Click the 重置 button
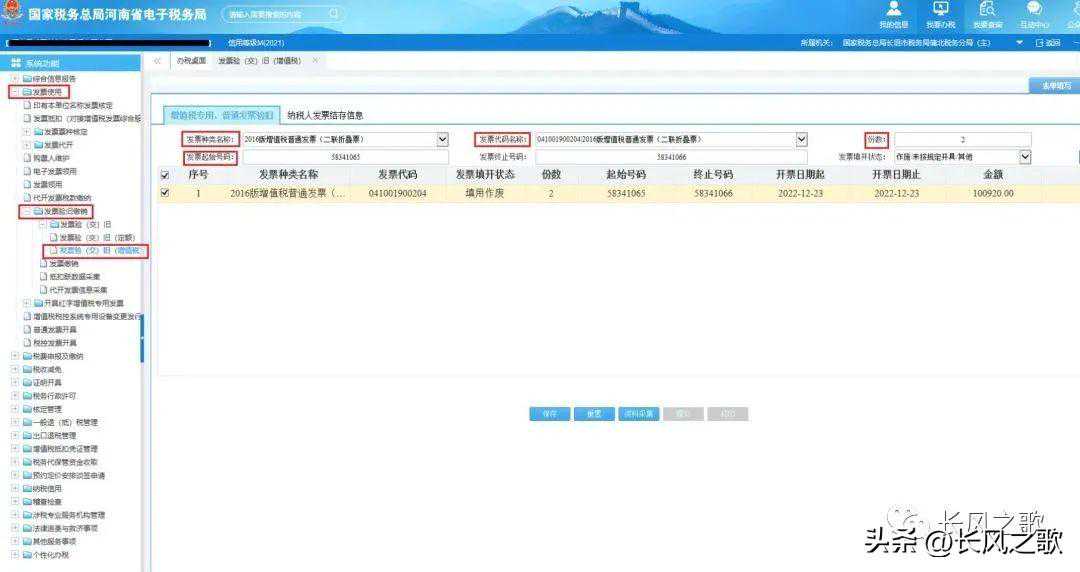1080x572 pixels. click(594, 413)
